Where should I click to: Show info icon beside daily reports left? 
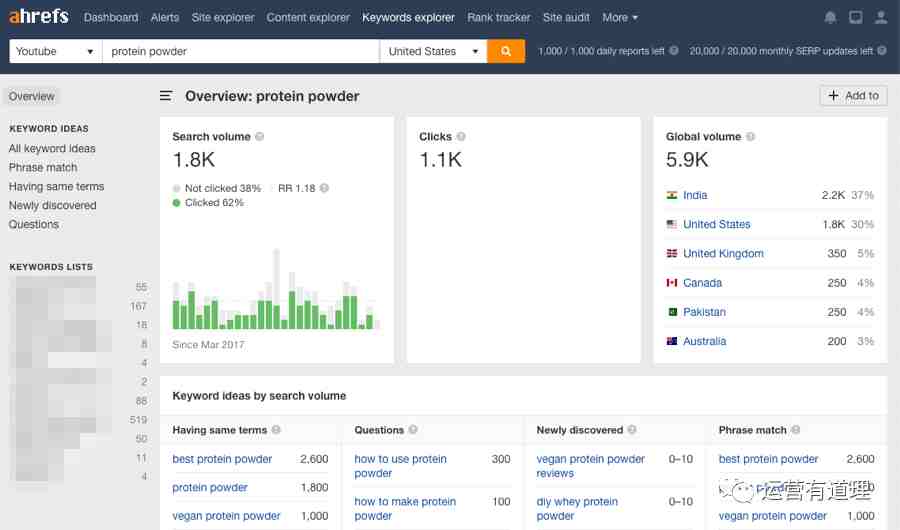click(x=674, y=51)
